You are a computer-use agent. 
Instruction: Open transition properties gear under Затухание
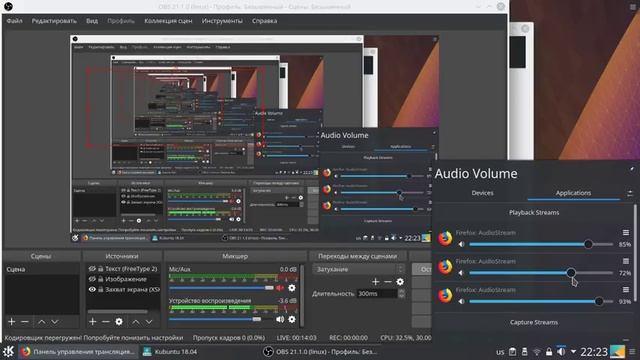pos(400,282)
